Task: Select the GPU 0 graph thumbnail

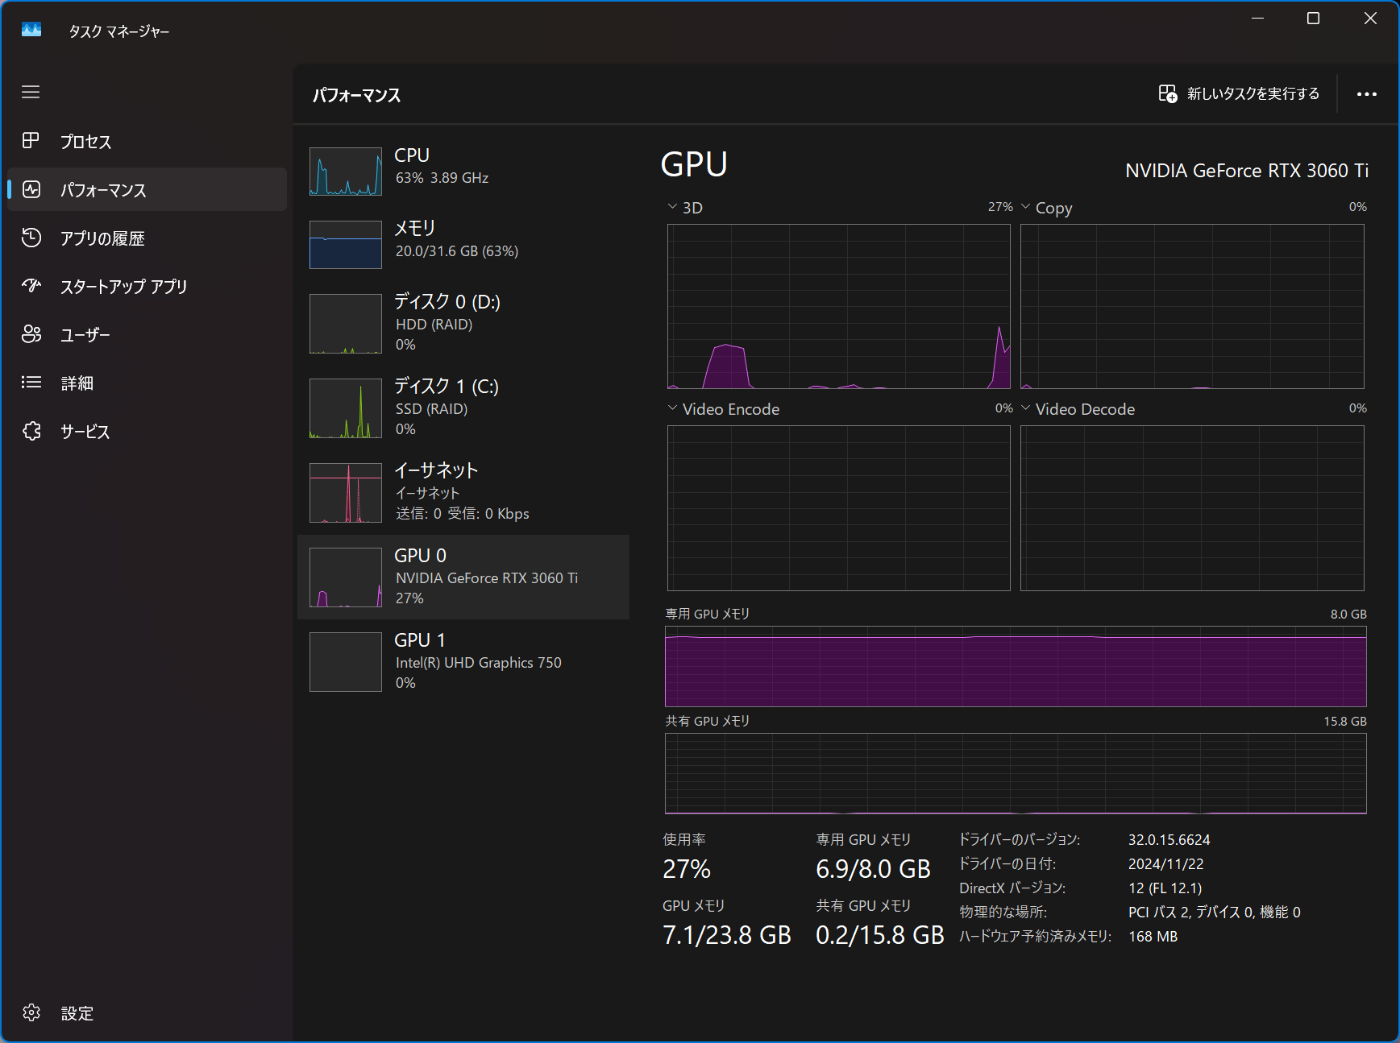Action: click(x=345, y=577)
